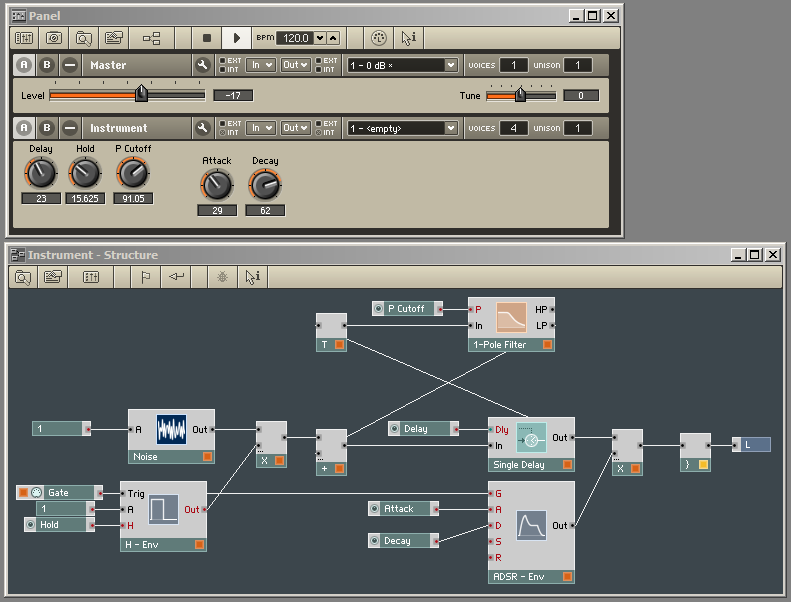Screen dimensions: 791x602
Task: Click the mixer icon in Panel toolbar
Action: pos(24,38)
